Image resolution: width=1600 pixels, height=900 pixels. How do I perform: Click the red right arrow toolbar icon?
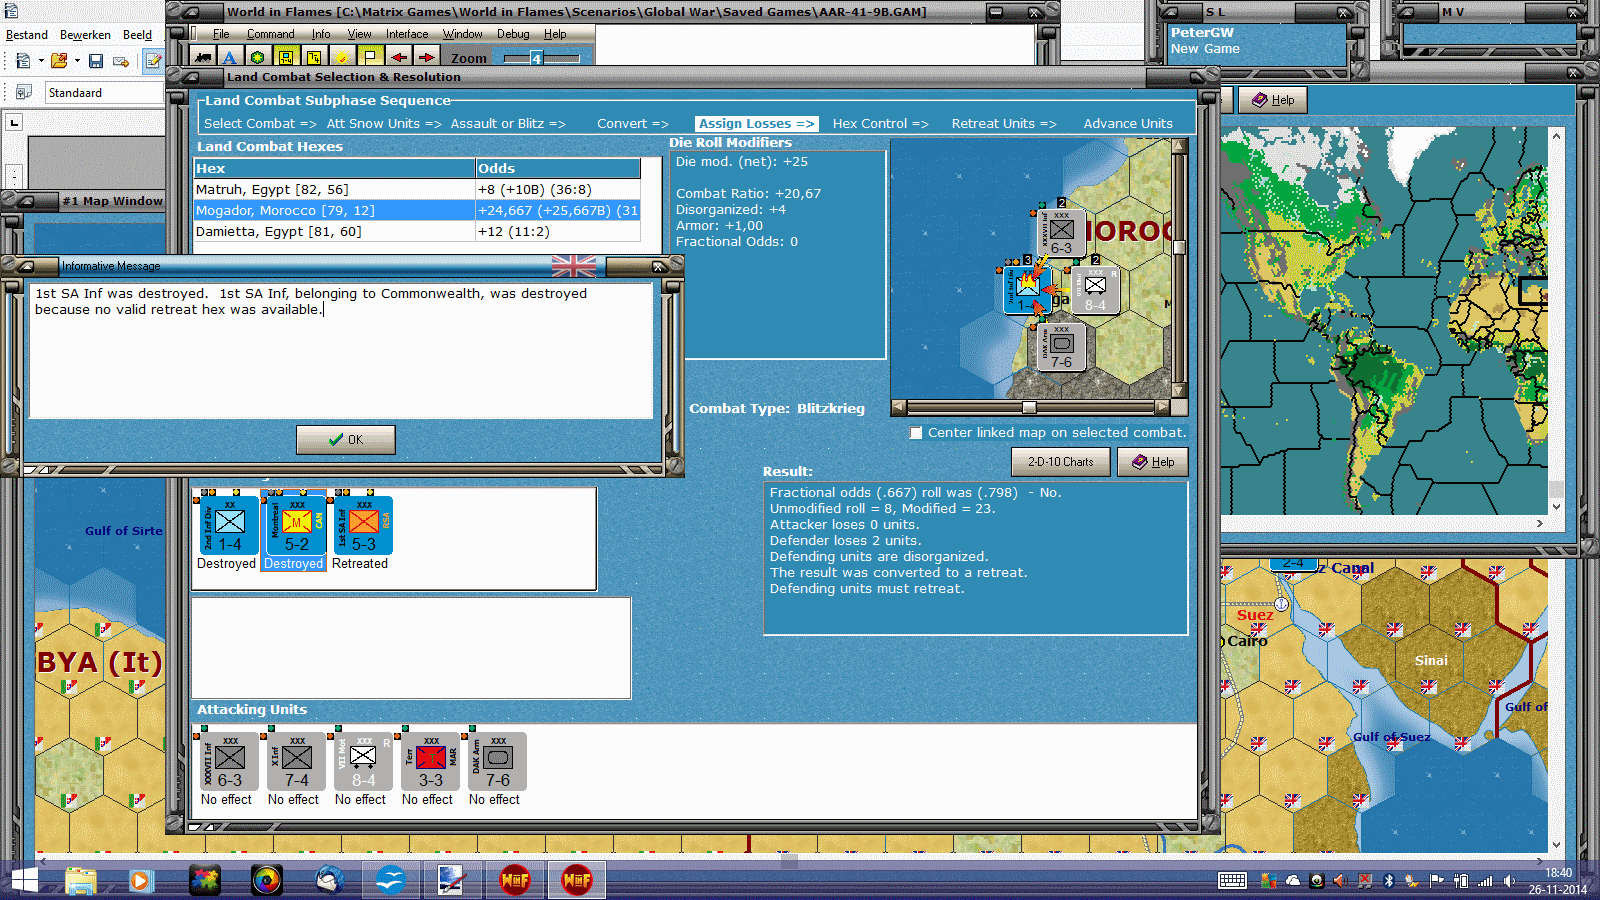427,58
